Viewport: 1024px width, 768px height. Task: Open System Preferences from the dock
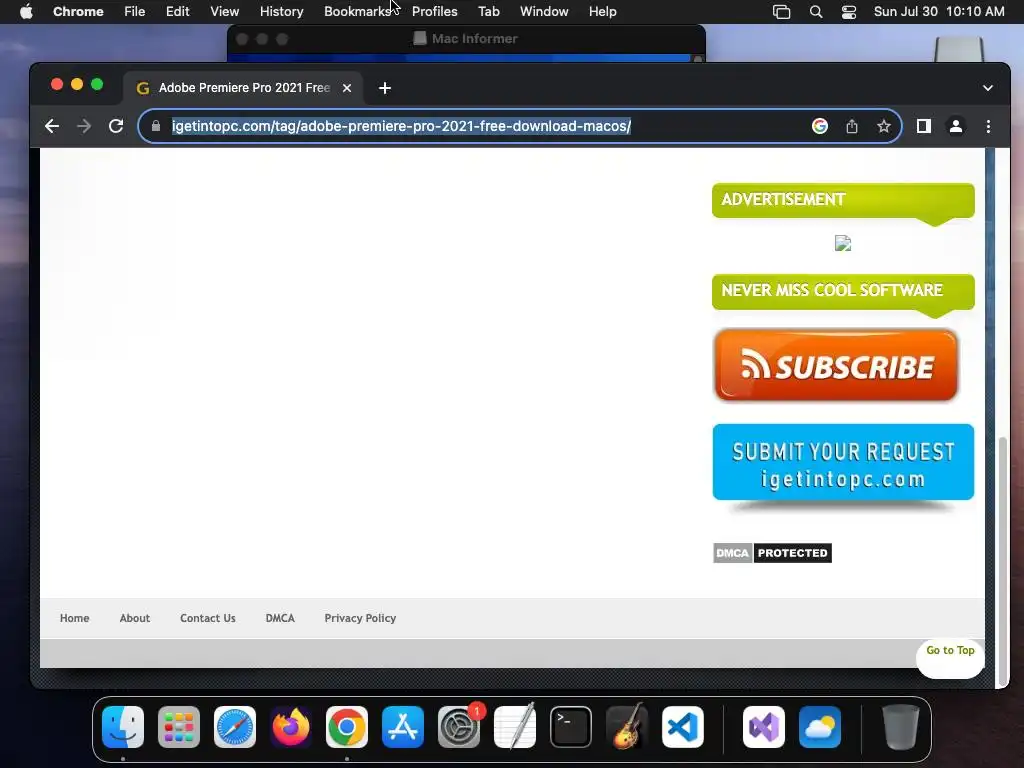coord(458,727)
